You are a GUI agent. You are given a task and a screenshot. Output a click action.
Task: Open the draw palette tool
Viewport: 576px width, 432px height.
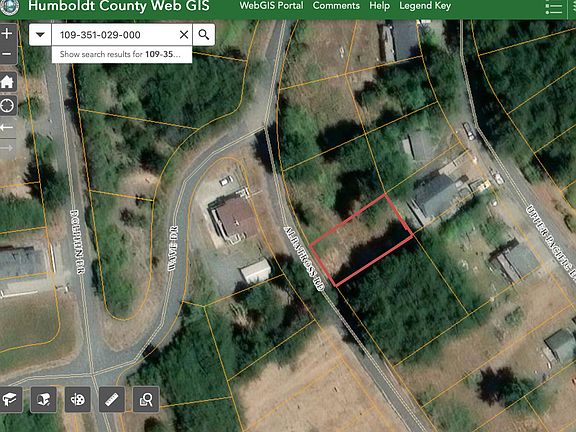coord(78,399)
